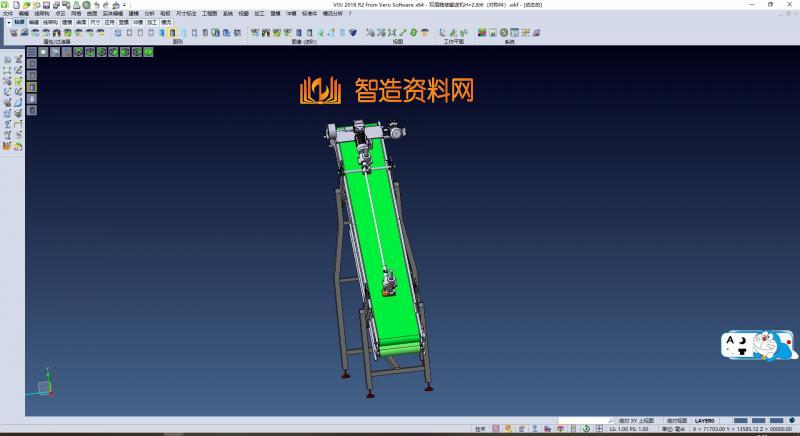Click the 绝对视图 button in status bar
This screenshot has width=800, height=436.
coord(677,421)
